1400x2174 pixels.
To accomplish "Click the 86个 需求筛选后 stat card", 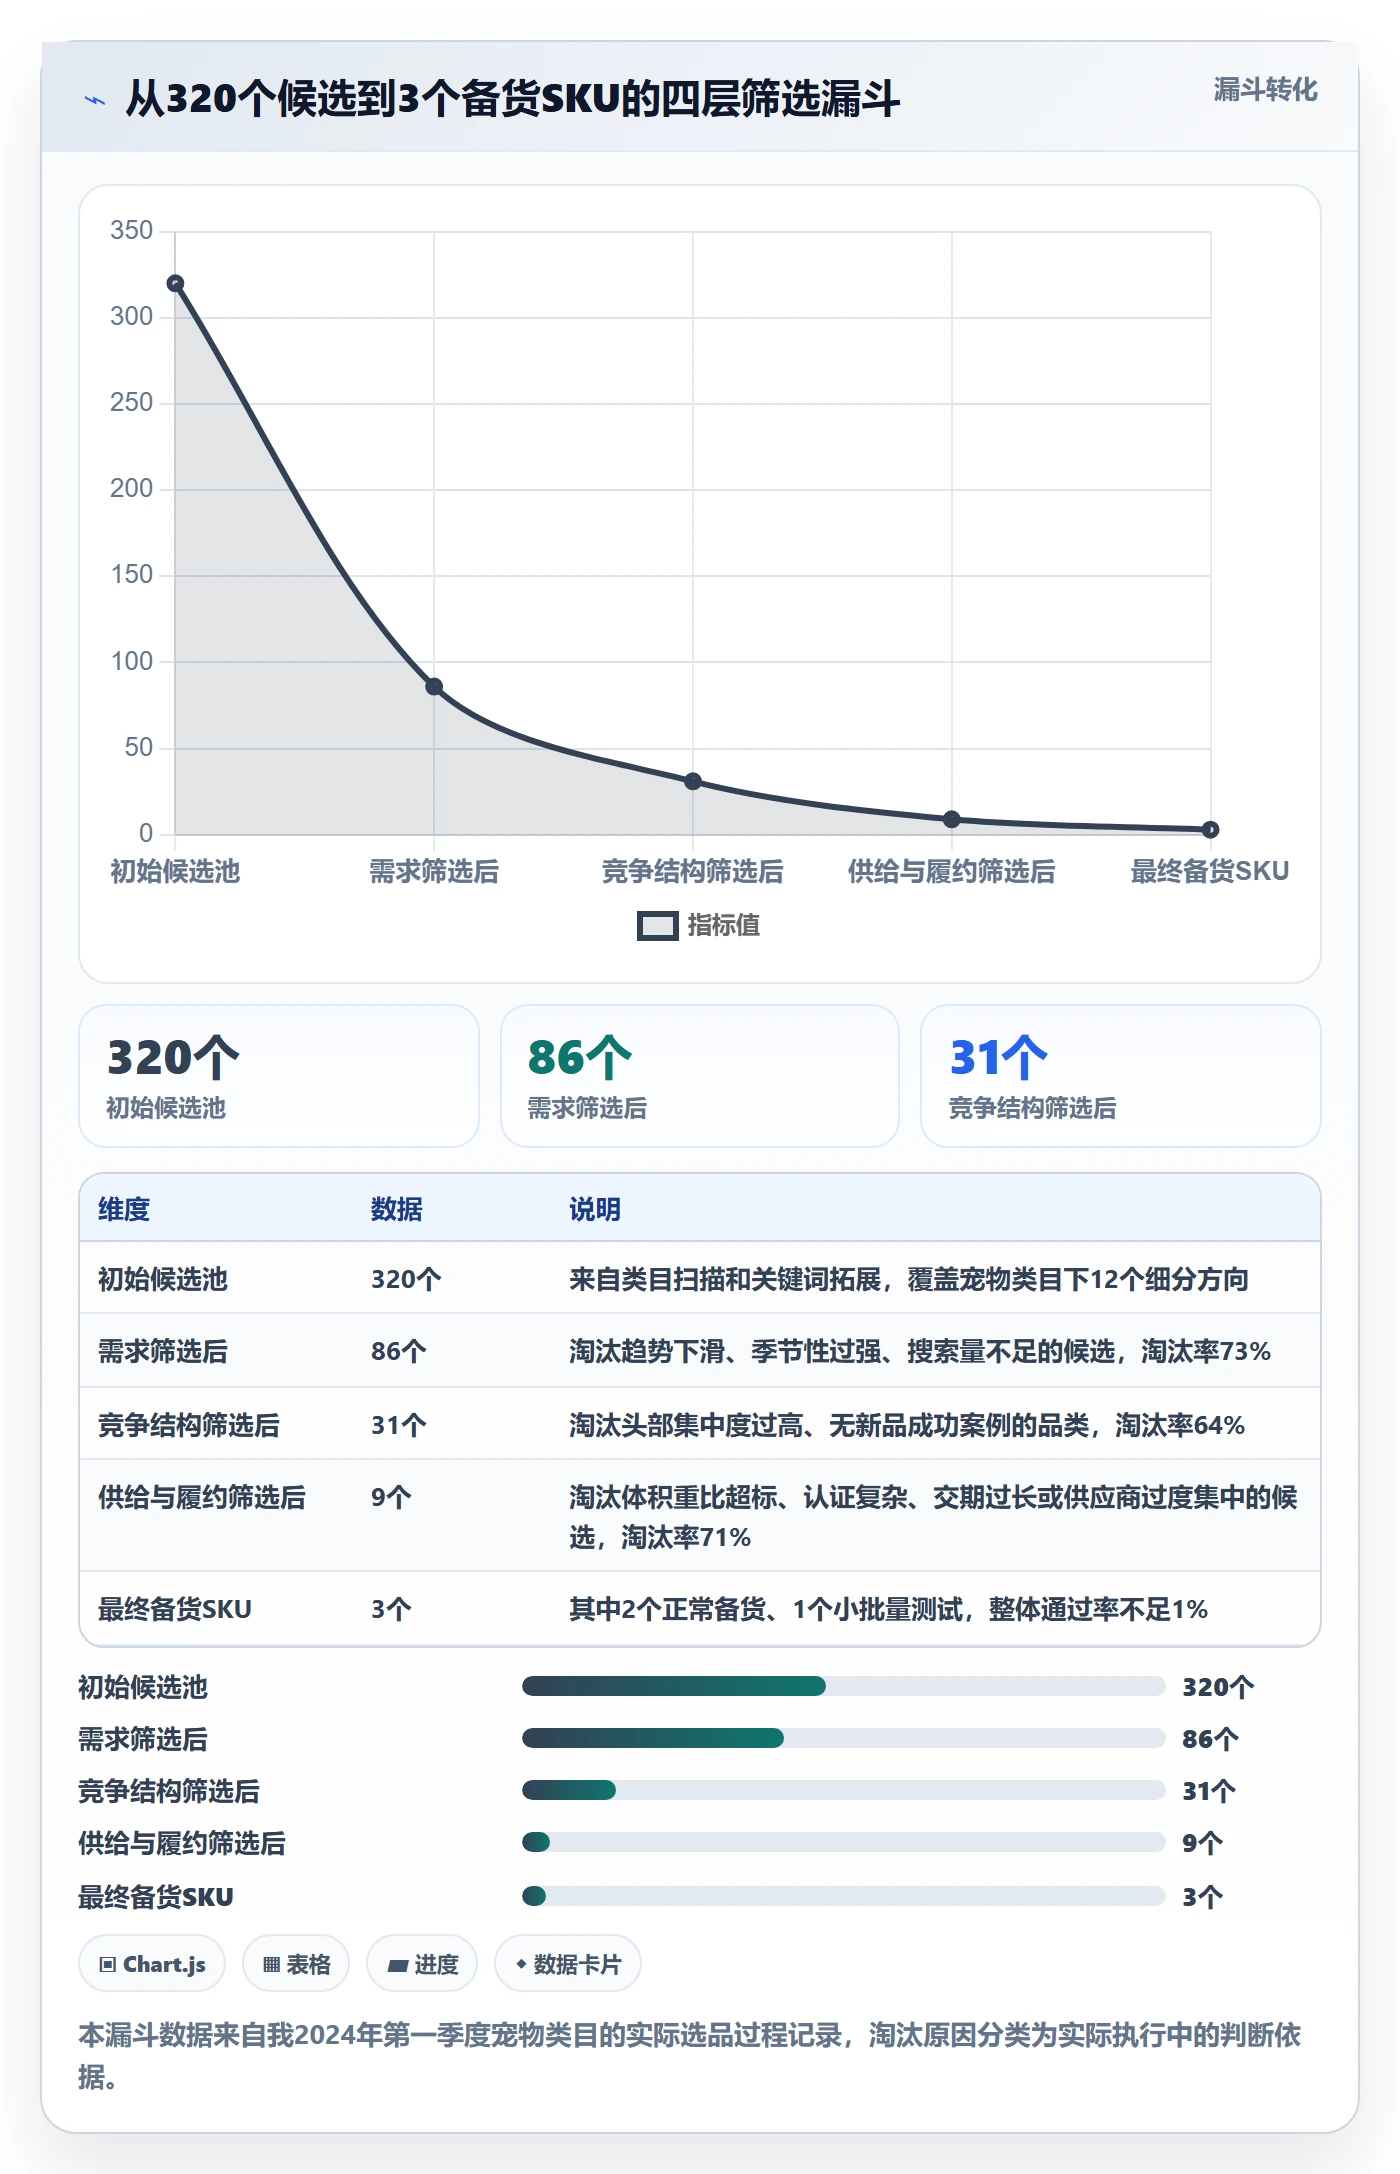I will tap(700, 1076).
